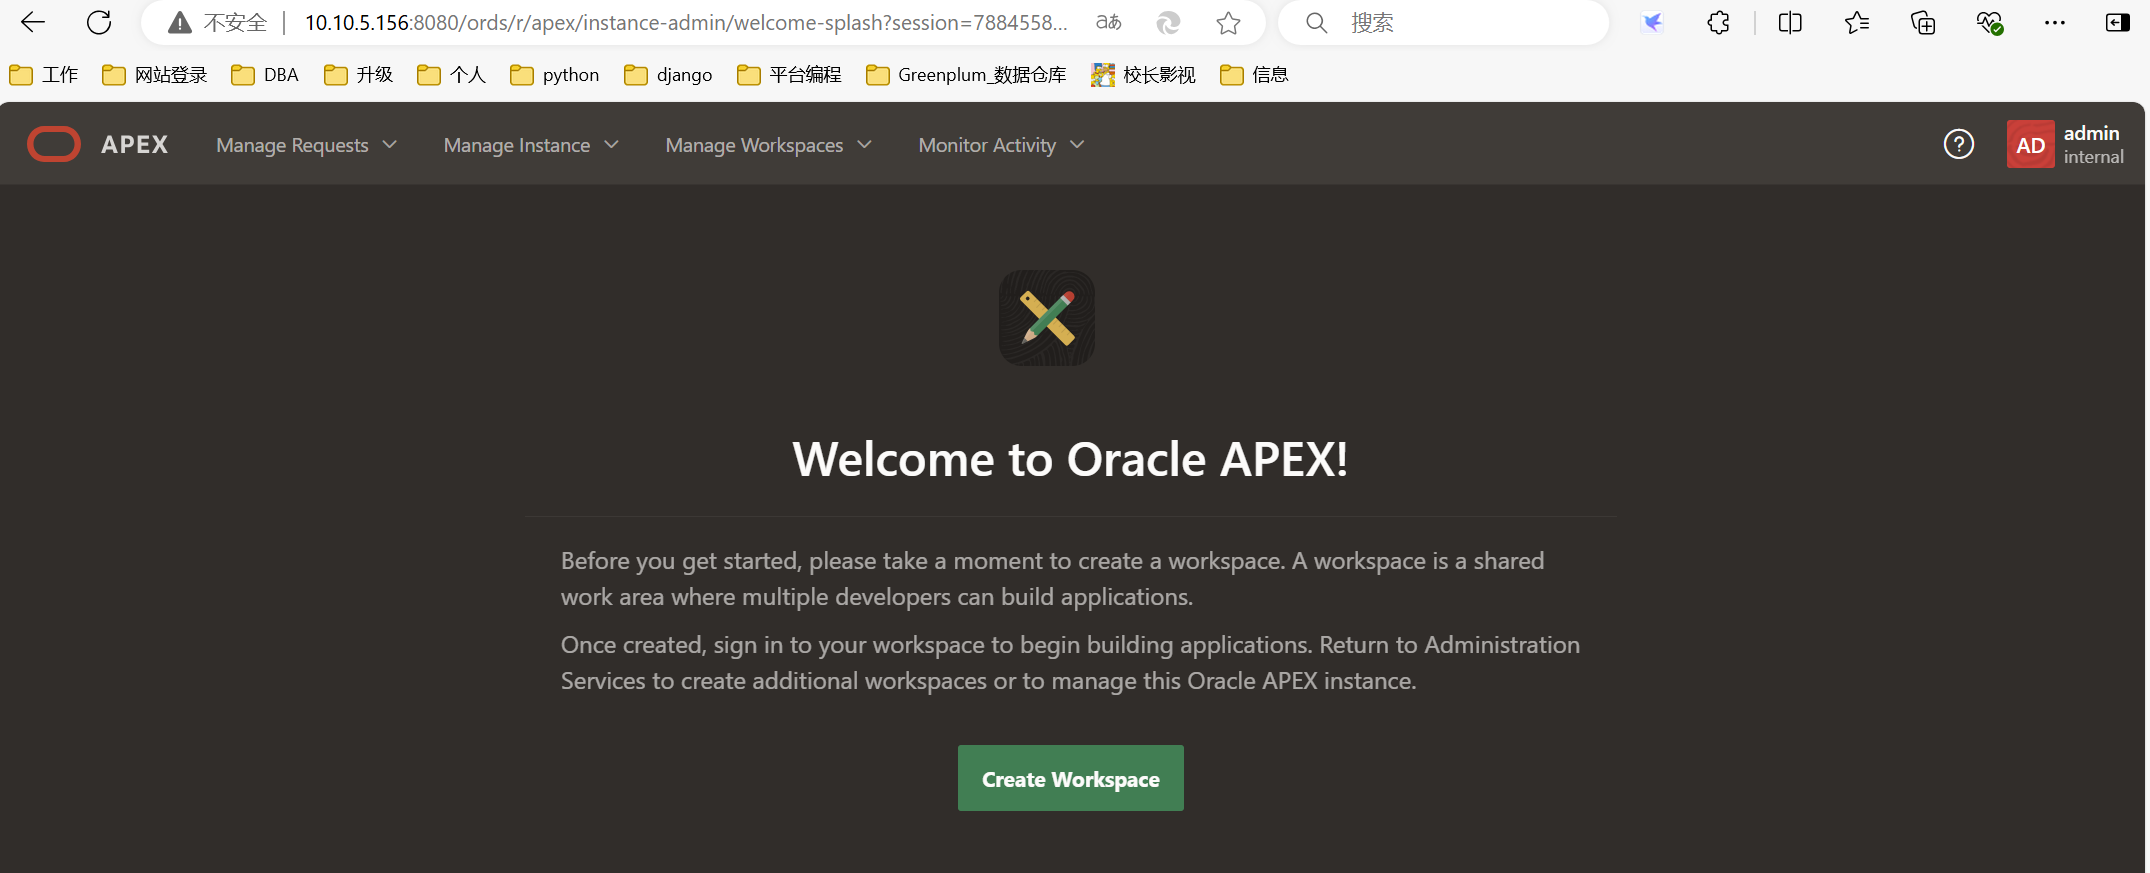
Task: Toggle the split screen icon
Action: (1790, 22)
